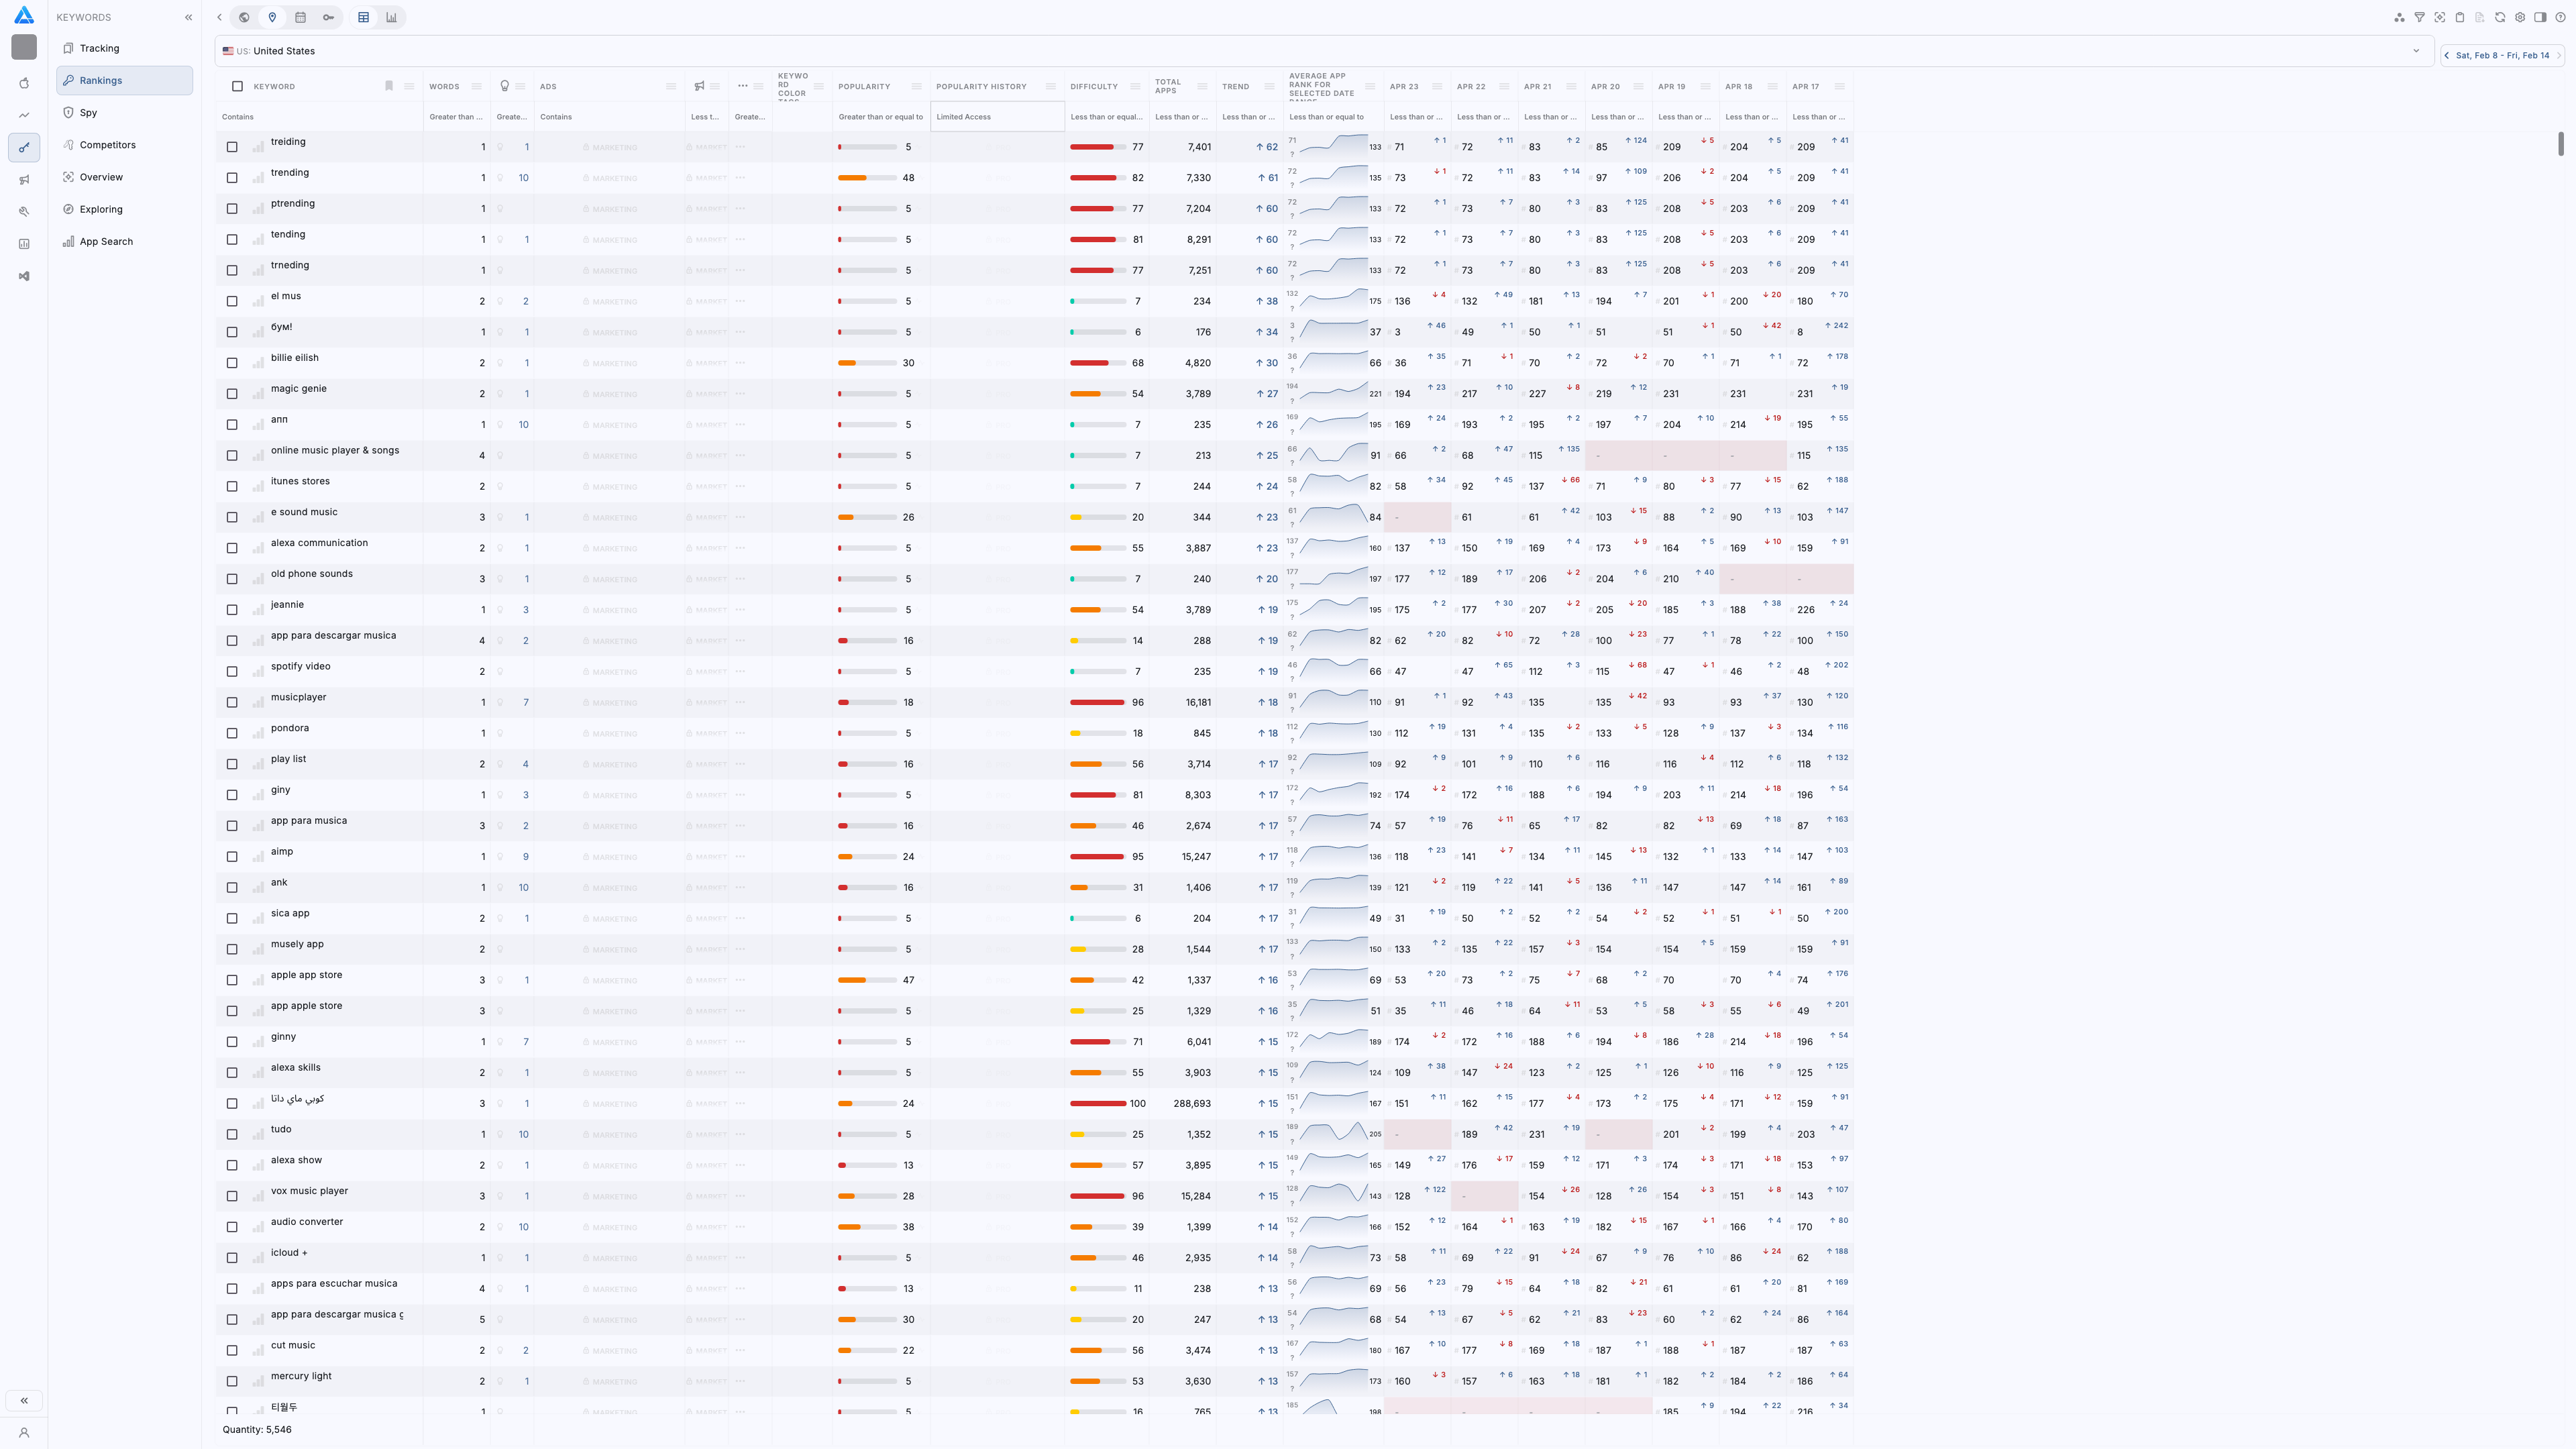Open the App Search menu item
This screenshot has width=2576, height=1449.
106,241
